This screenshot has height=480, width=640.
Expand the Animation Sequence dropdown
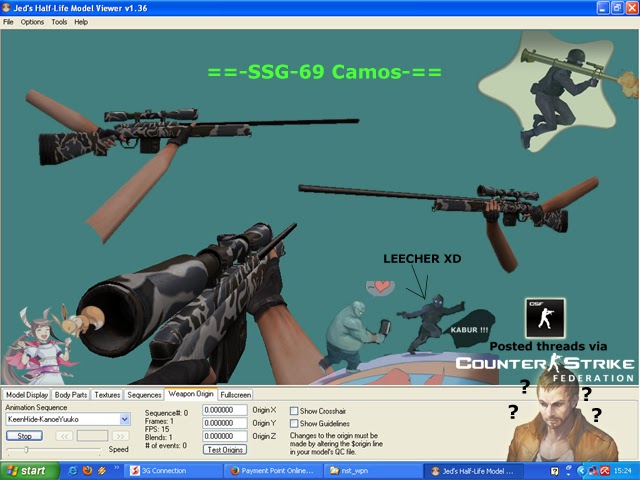pyautogui.click(x=125, y=419)
